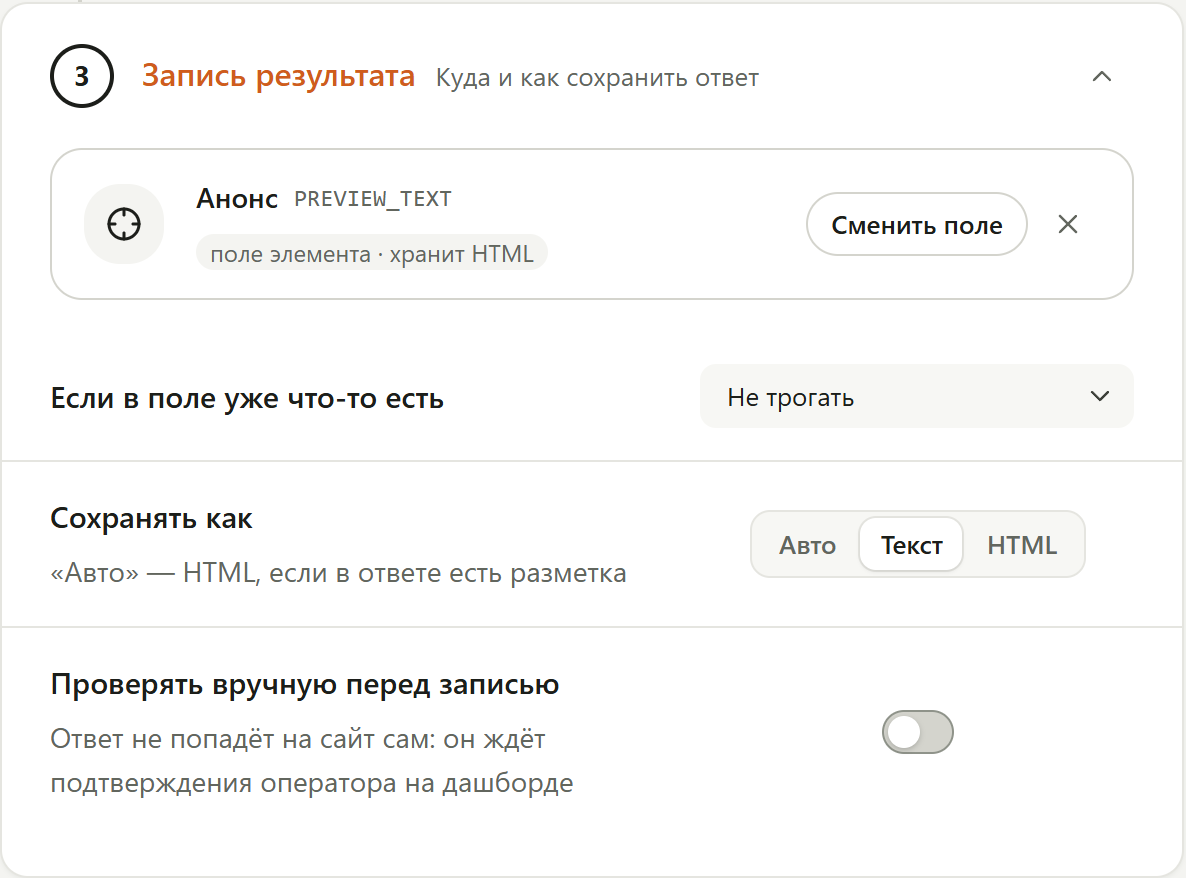
Task: Select the 'Текст' save format option
Action: click(x=911, y=545)
